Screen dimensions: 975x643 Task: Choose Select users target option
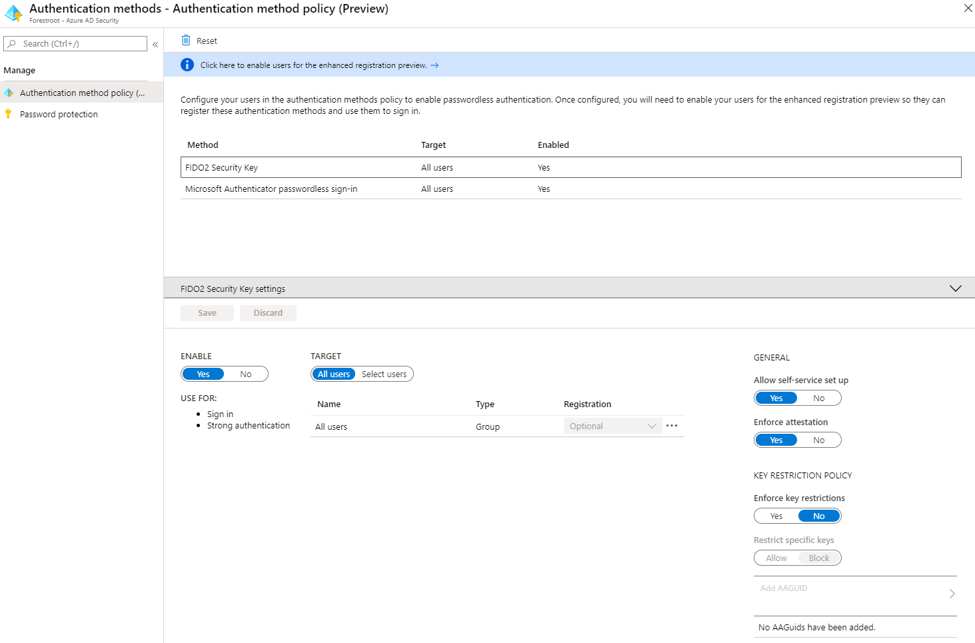(384, 374)
